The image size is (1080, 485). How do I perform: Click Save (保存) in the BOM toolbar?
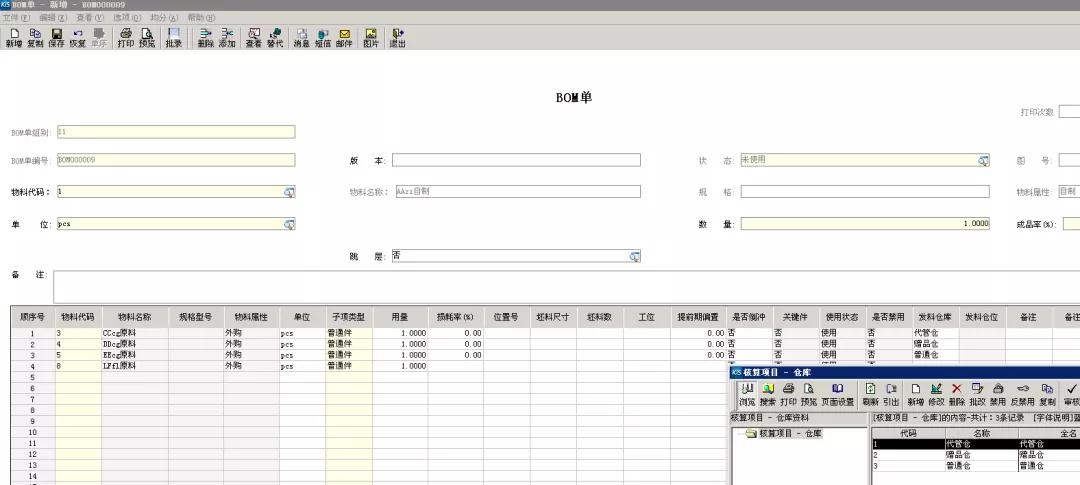(56, 38)
